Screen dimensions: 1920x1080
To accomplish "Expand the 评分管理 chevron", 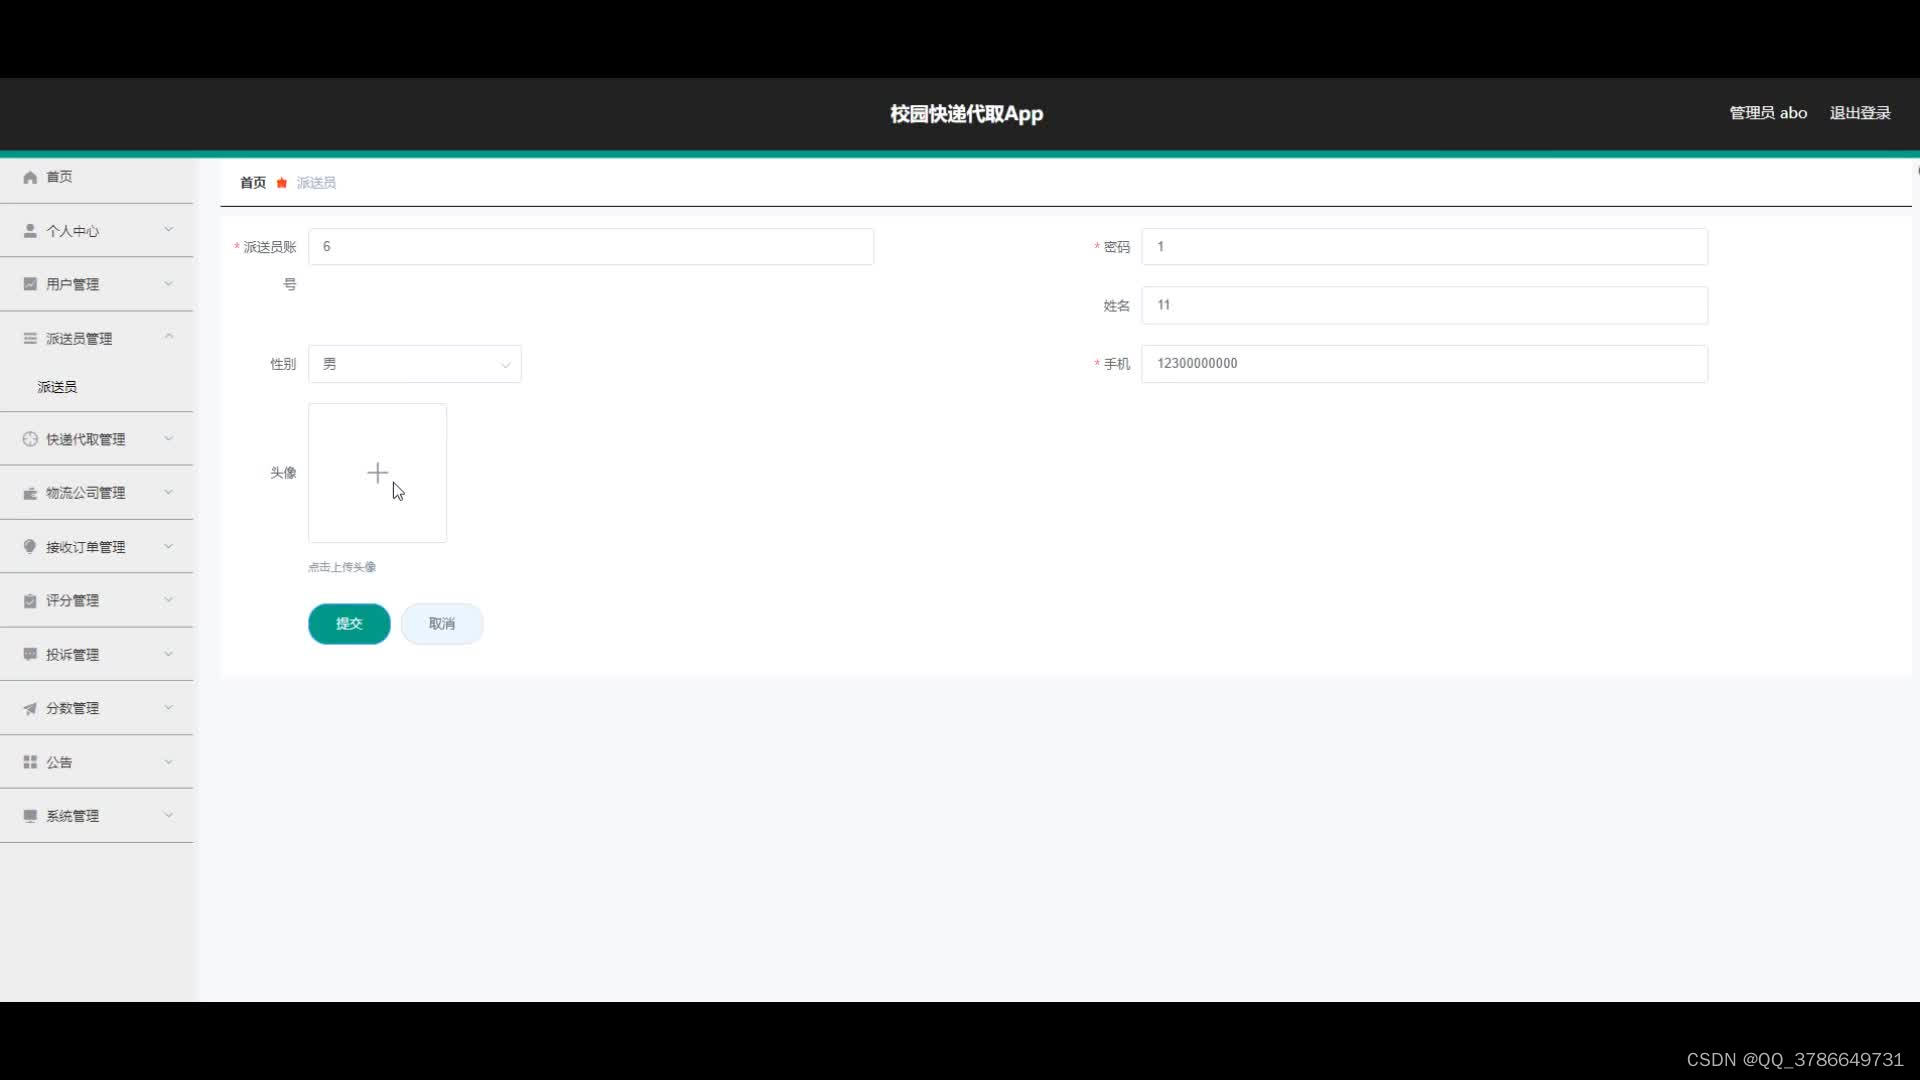I will click(x=169, y=600).
